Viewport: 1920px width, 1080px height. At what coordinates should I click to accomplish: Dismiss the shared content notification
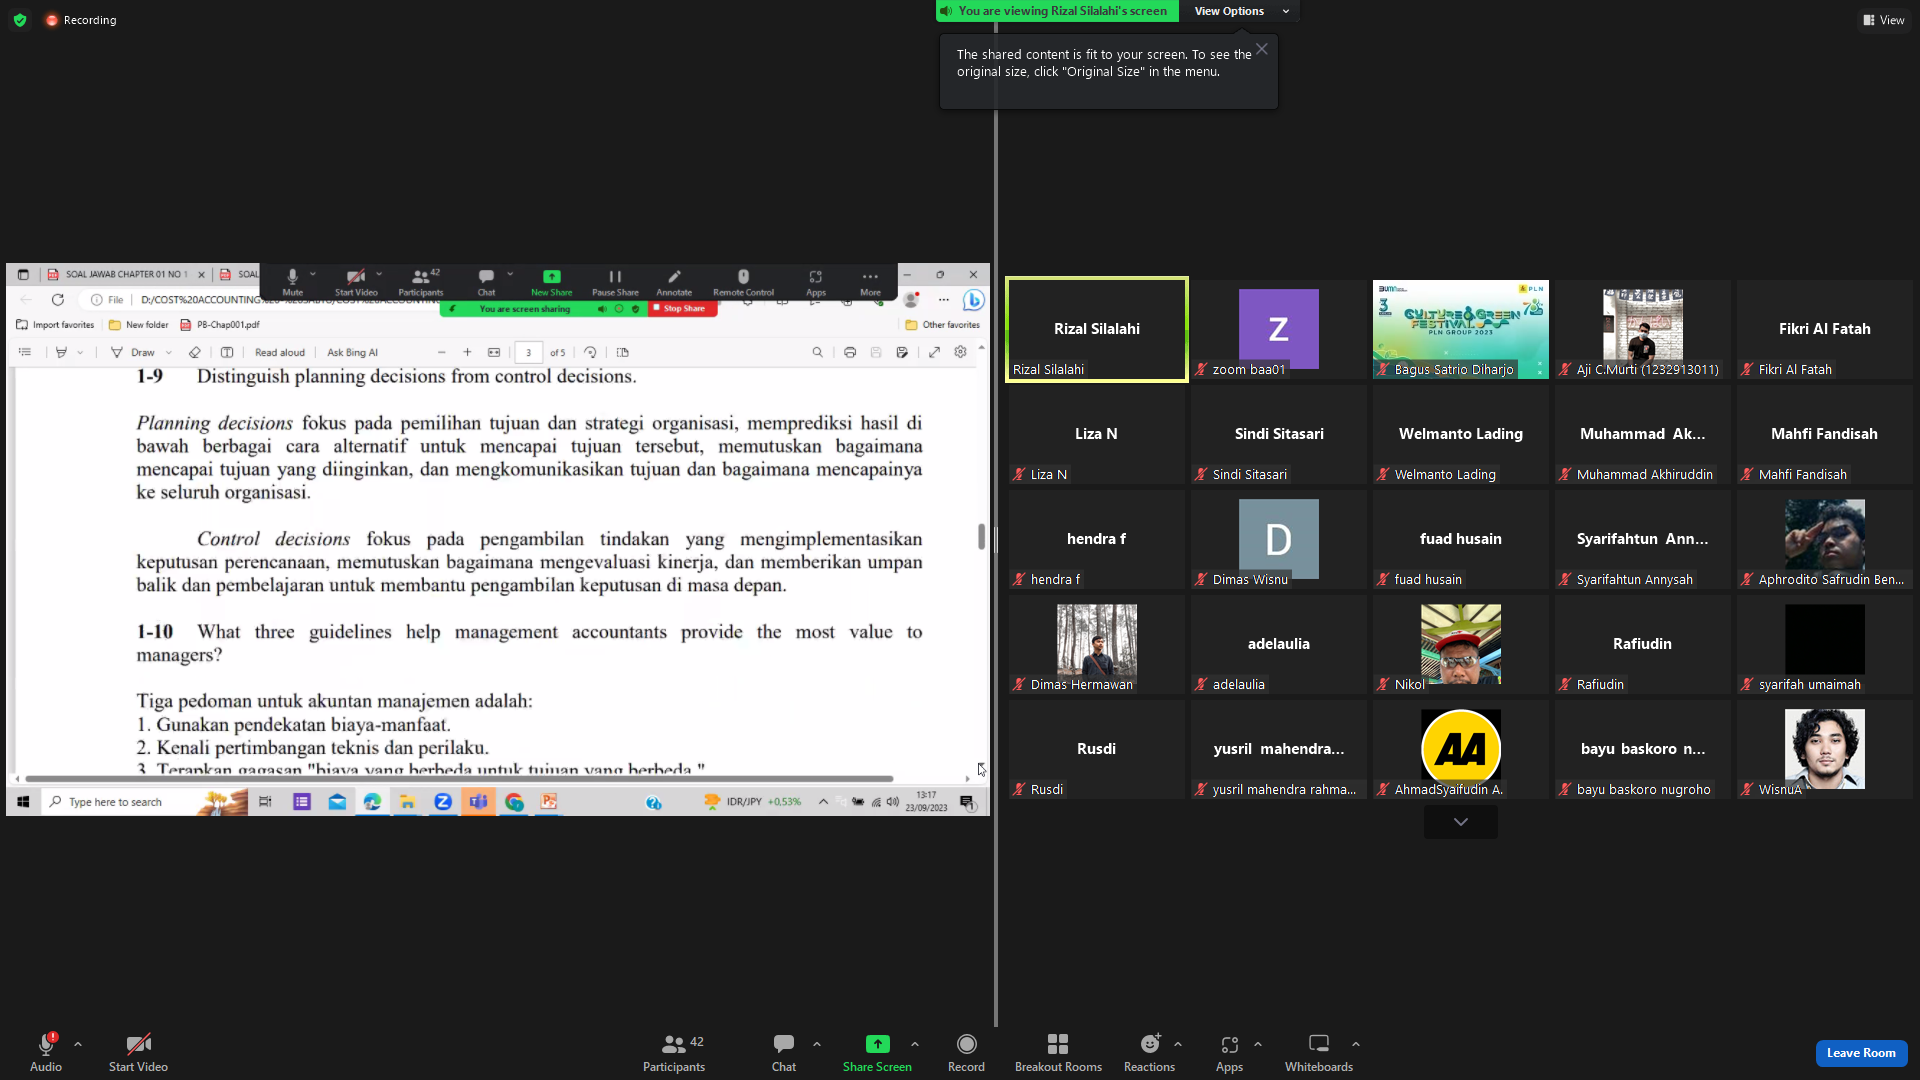point(1262,49)
